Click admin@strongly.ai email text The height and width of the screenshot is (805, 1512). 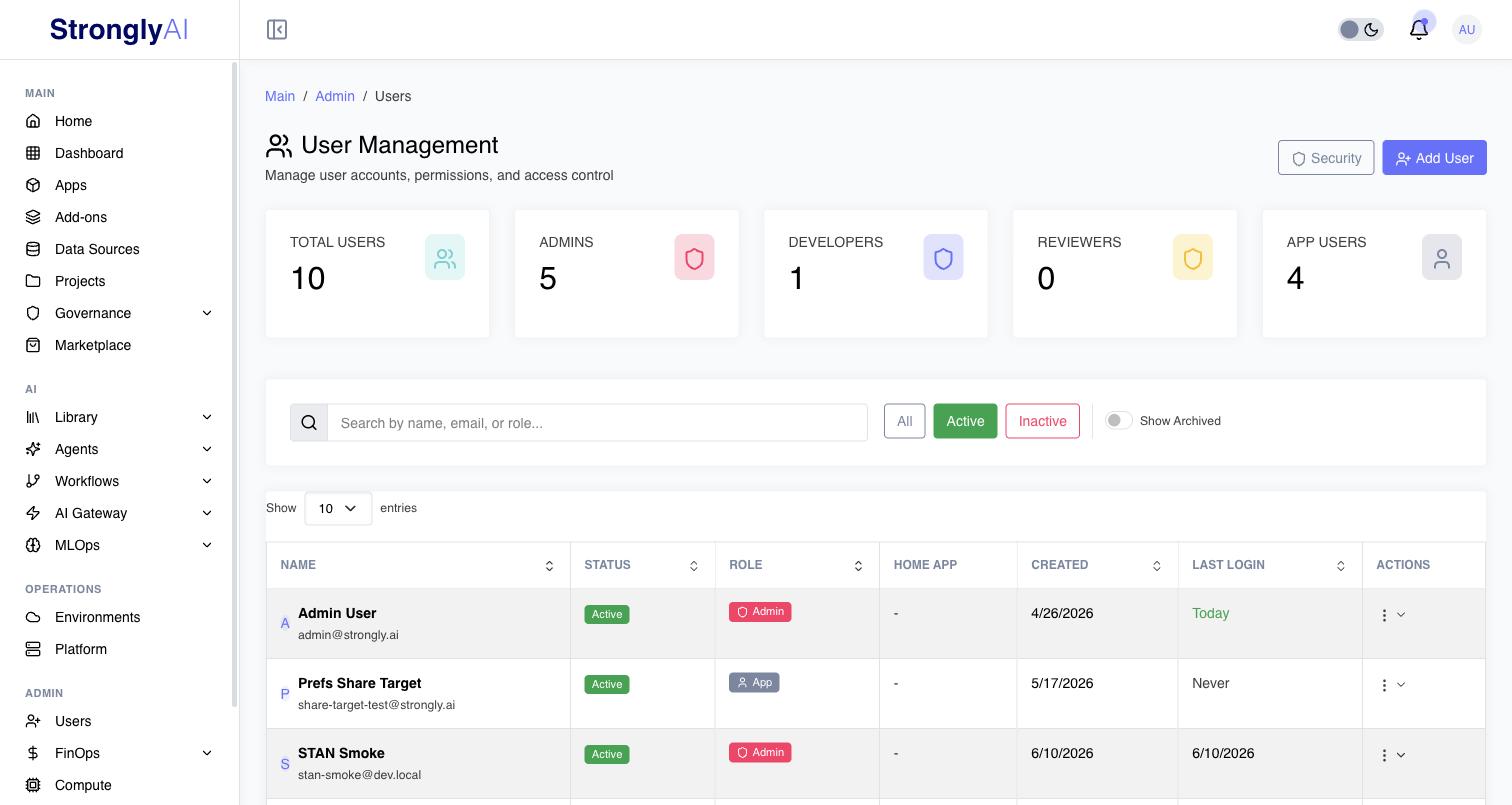coord(348,635)
